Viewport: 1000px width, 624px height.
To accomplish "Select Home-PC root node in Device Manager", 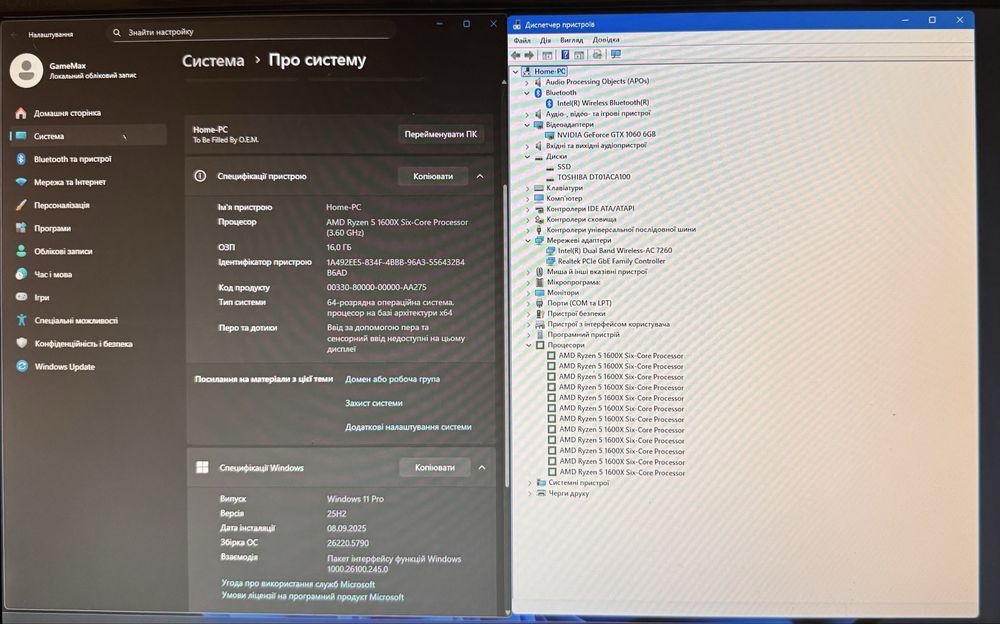I will coord(550,71).
